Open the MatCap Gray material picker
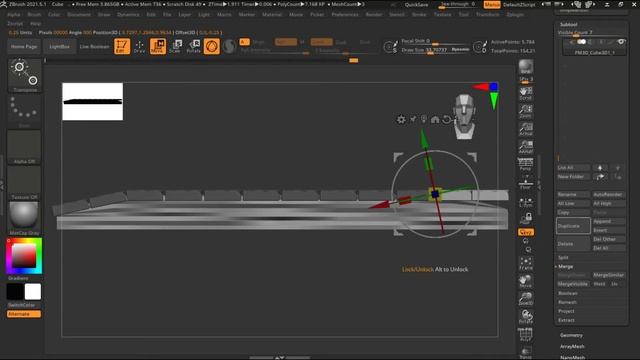 [x=24, y=218]
